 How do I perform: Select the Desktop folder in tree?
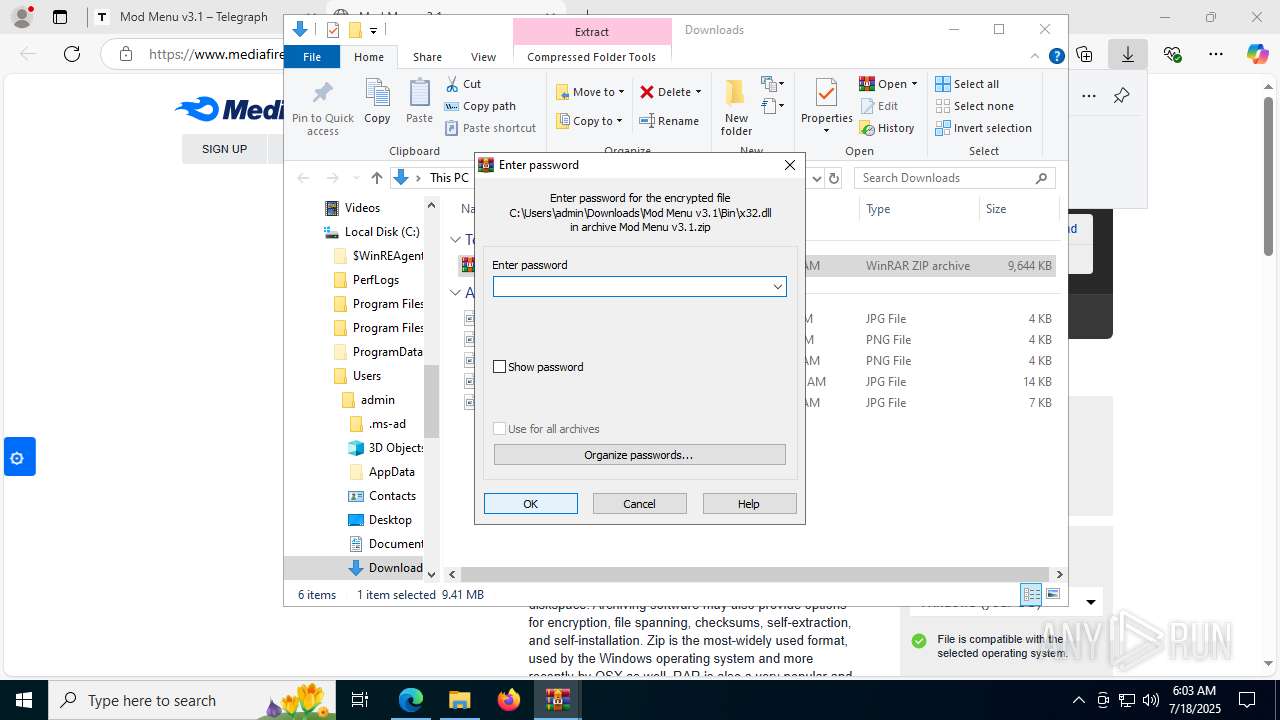[390, 520]
